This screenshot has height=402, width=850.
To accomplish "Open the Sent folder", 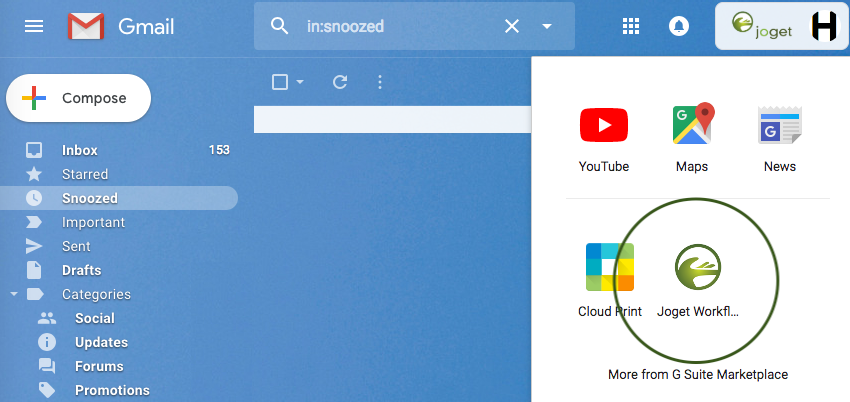I will pos(76,246).
